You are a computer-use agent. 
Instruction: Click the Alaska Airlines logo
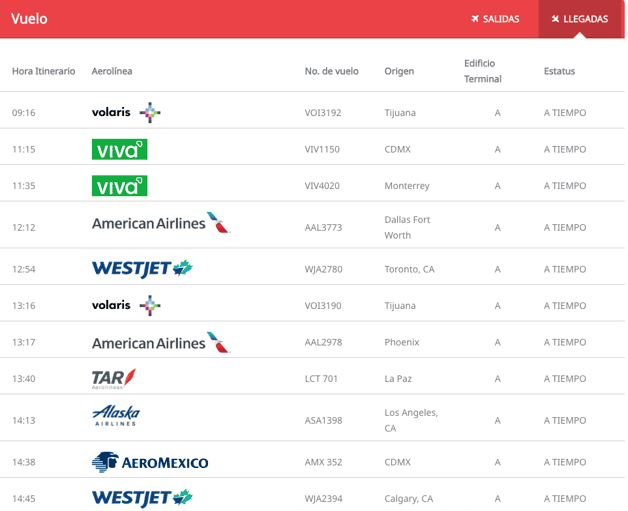(x=116, y=415)
